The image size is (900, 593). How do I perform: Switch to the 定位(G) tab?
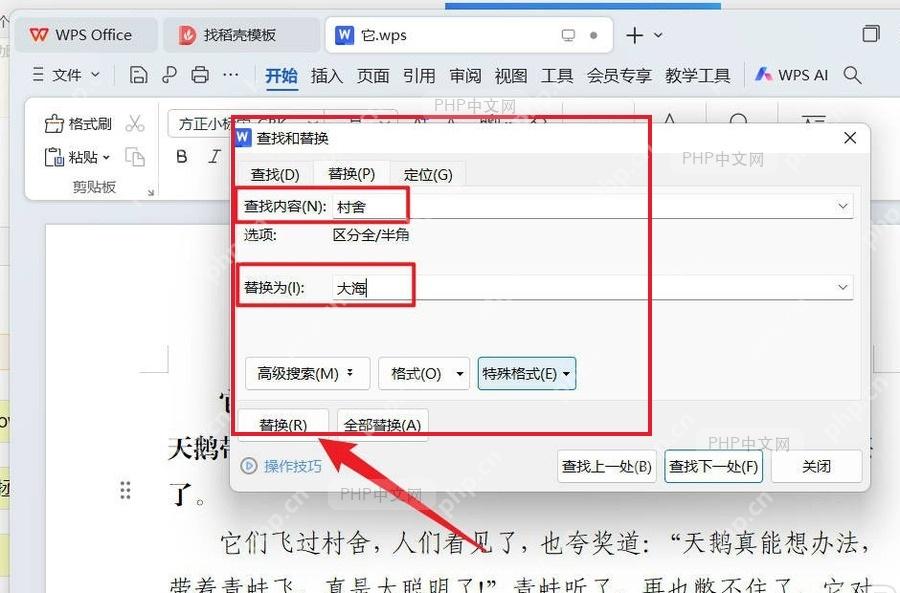pos(428,174)
